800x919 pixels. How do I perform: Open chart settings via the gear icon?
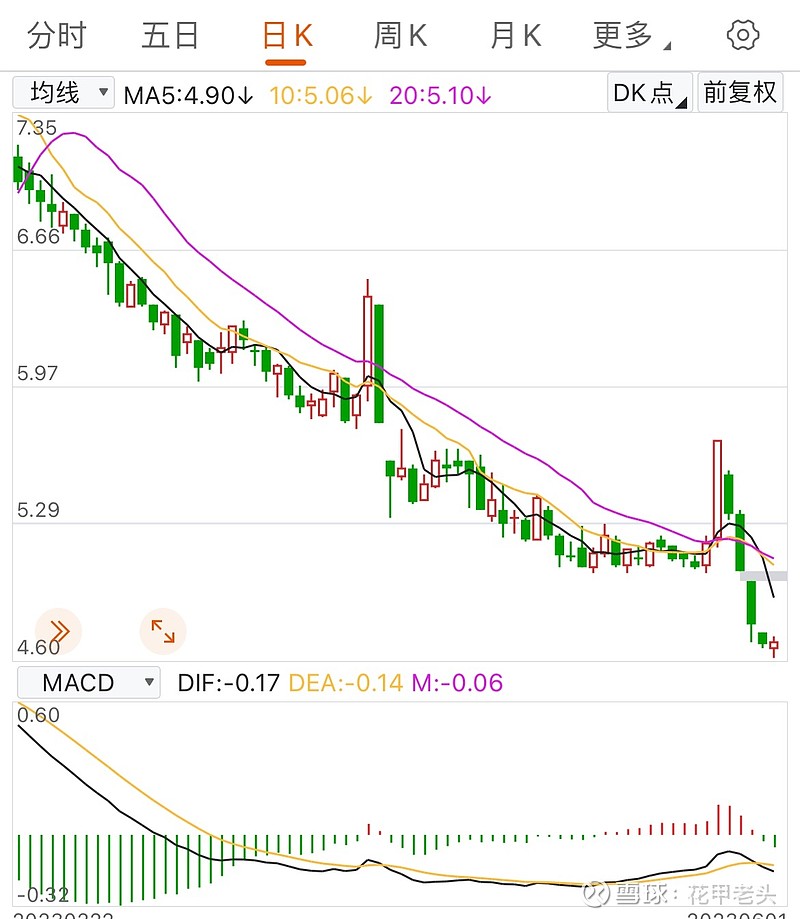click(742, 33)
